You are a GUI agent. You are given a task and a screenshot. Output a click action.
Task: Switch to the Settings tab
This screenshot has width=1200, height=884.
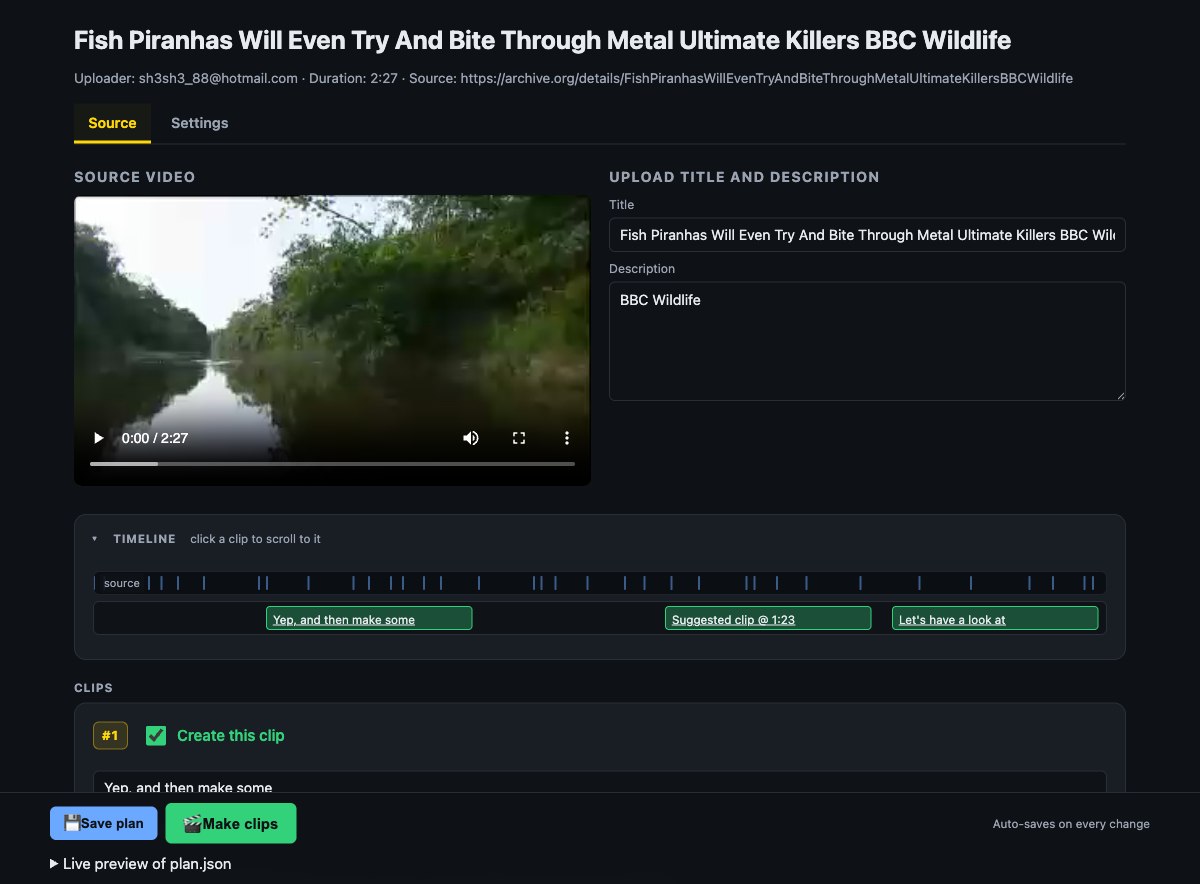tap(200, 123)
